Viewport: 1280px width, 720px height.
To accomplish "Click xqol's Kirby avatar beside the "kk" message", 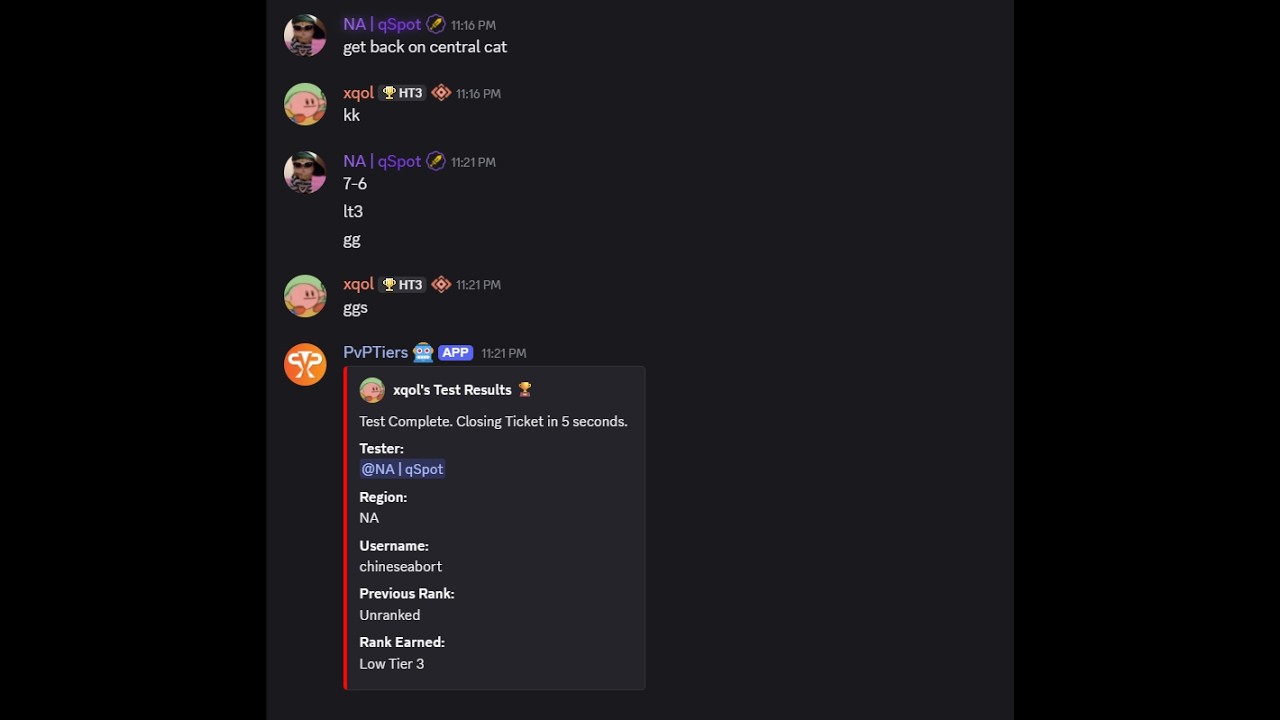I will [305, 104].
